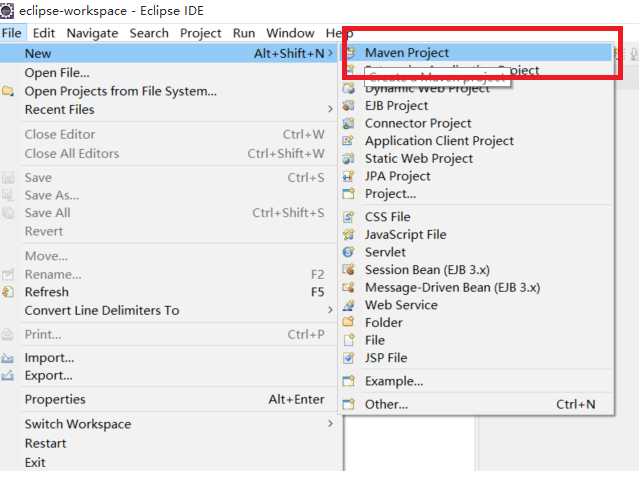Click the Folder icon in New submenu
The width and height of the screenshot is (639, 490).
tap(349, 322)
